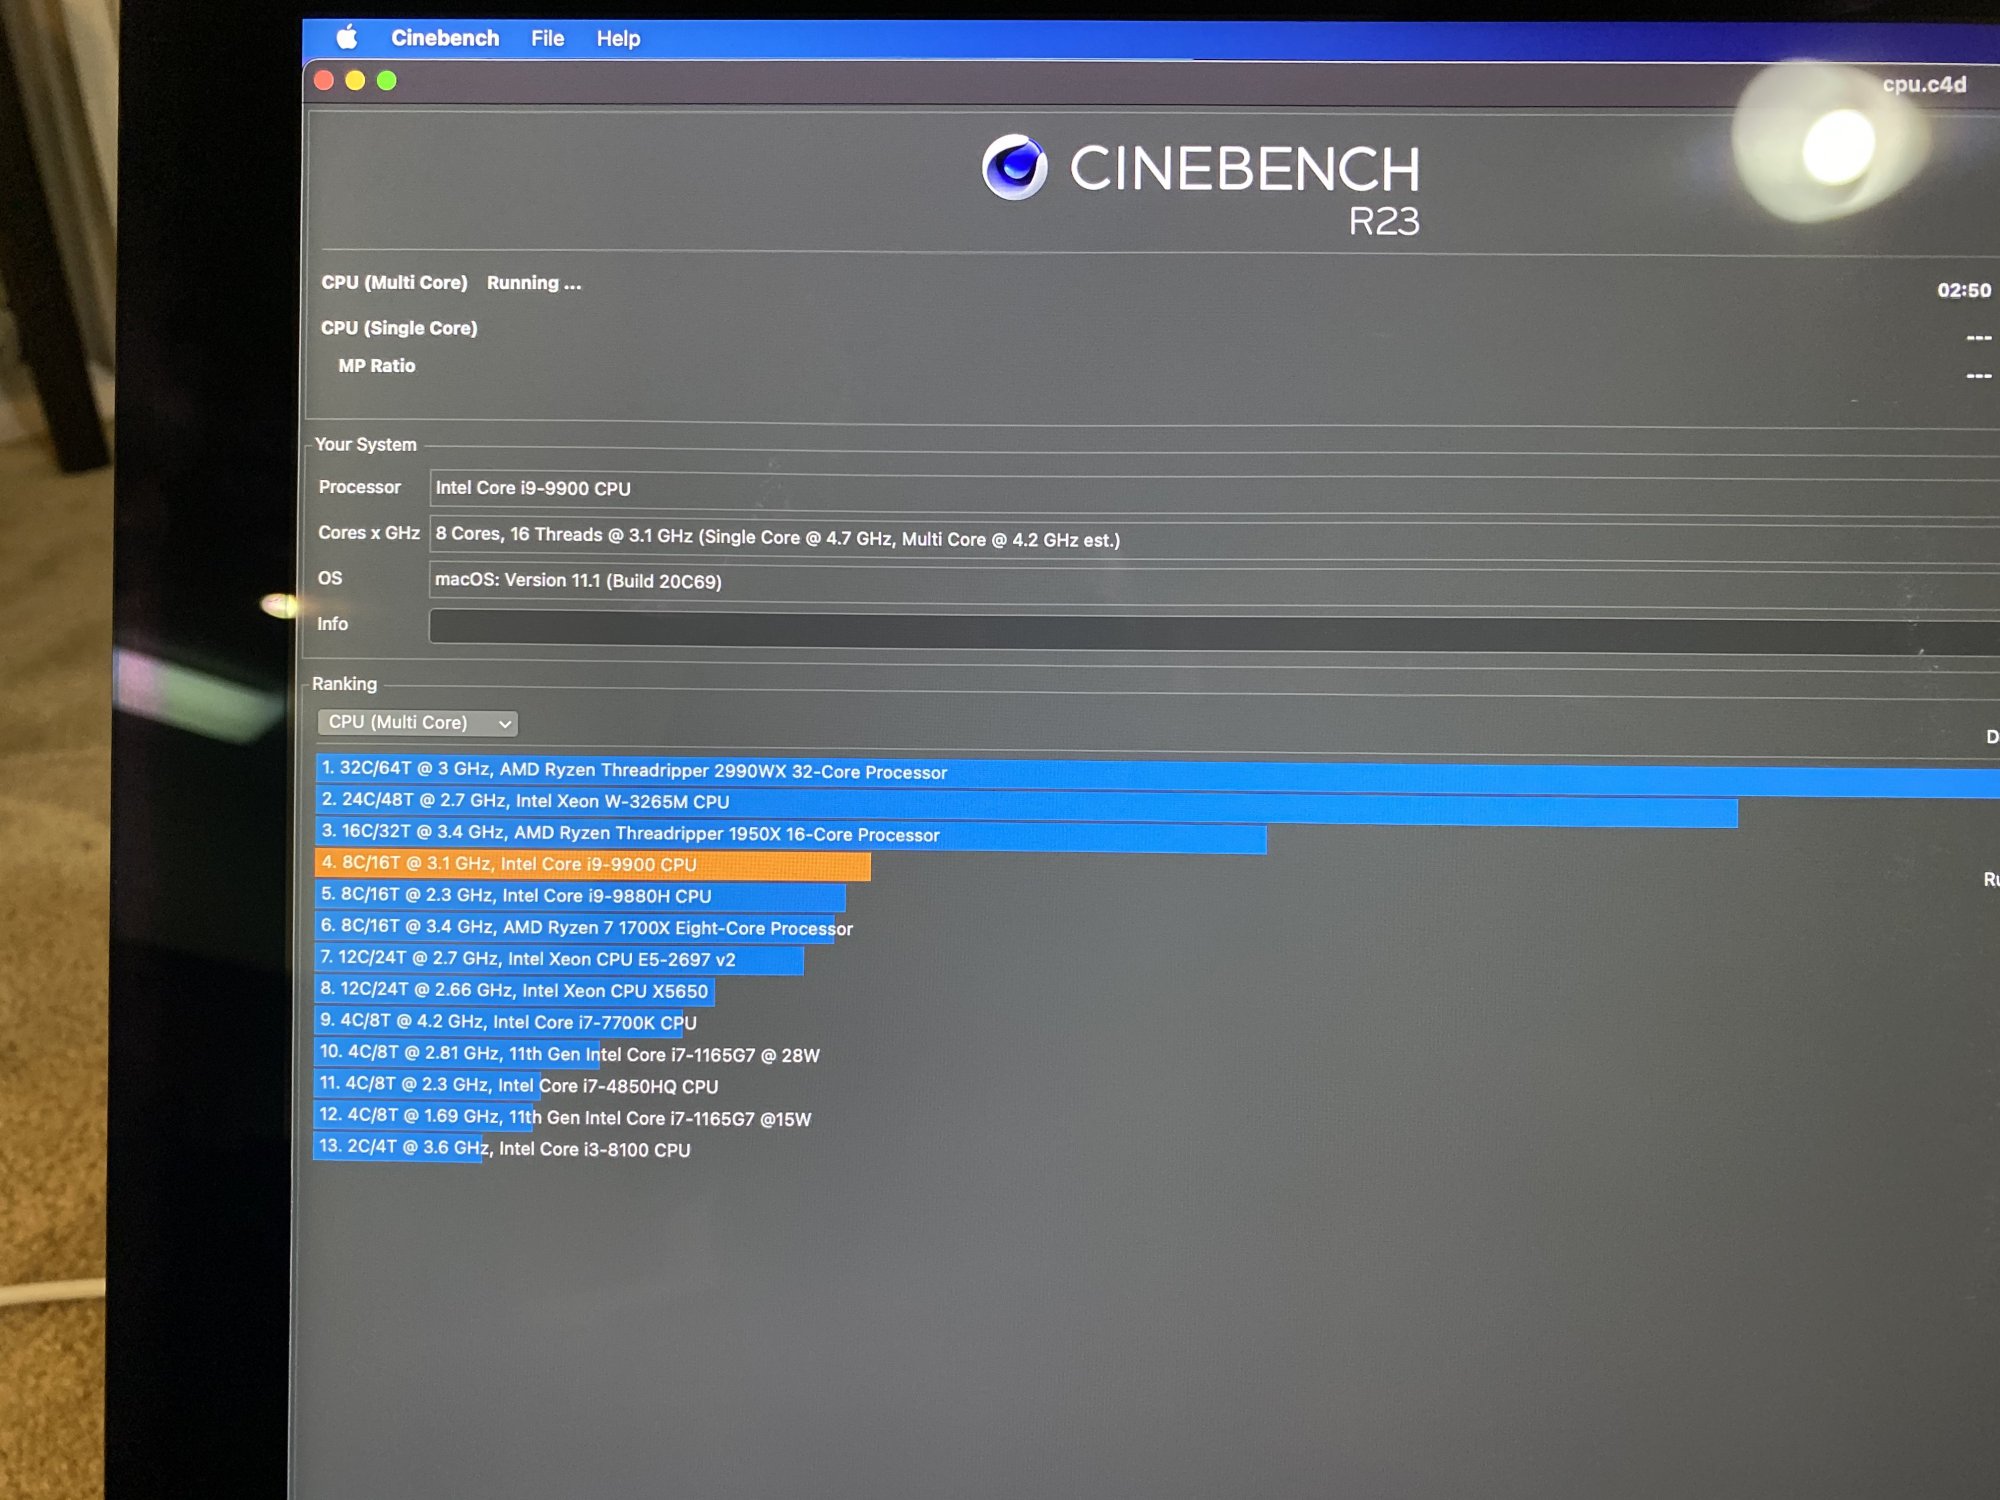This screenshot has width=2000, height=1500.
Task: Open the Cinebench application menu
Action: (x=444, y=38)
